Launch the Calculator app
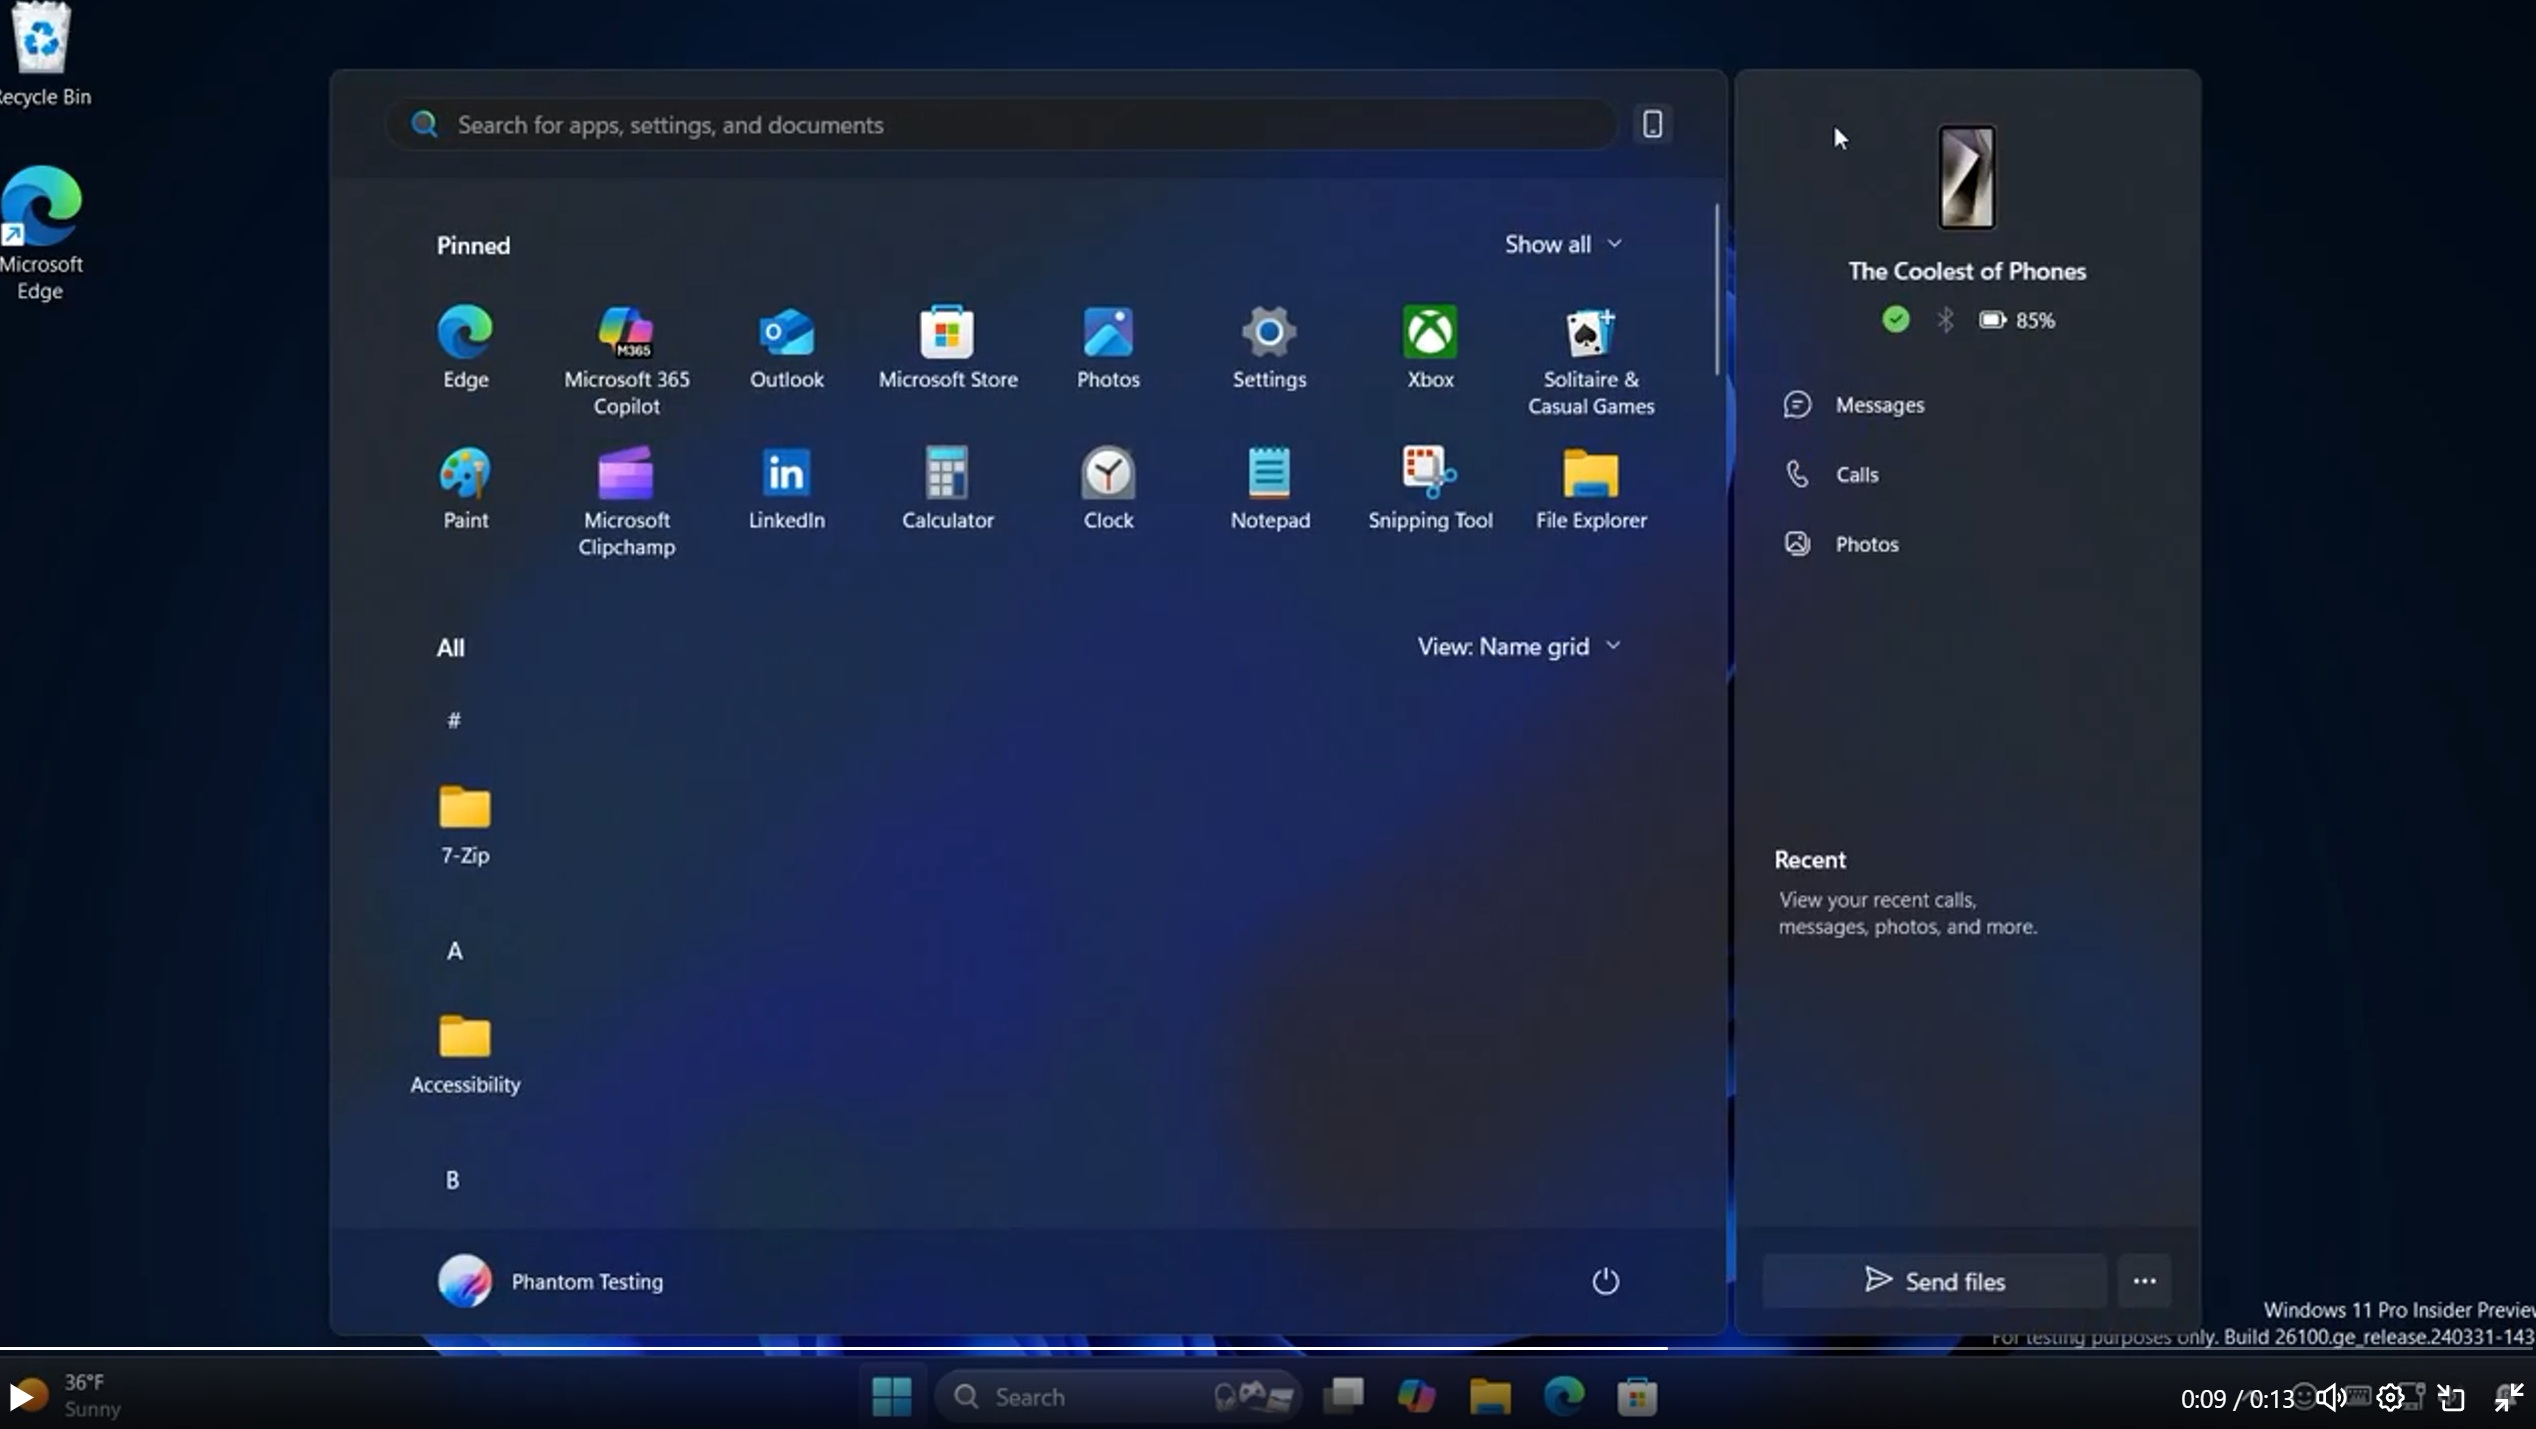Image resolution: width=2536 pixels, height=1429 pixels. pyautogui.click(x=947, y=488)
